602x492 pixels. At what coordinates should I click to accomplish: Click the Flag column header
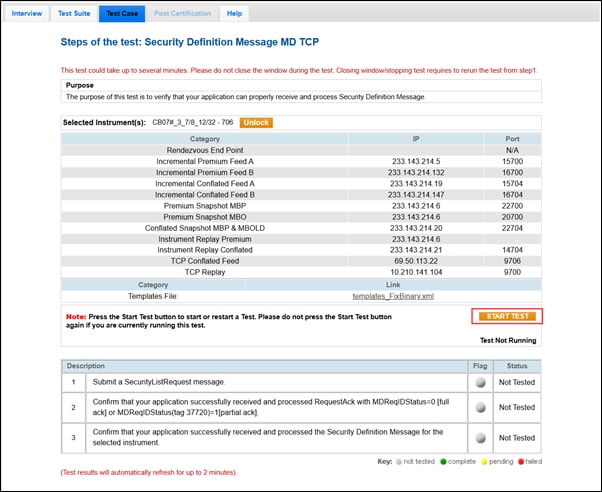point(479,365)
